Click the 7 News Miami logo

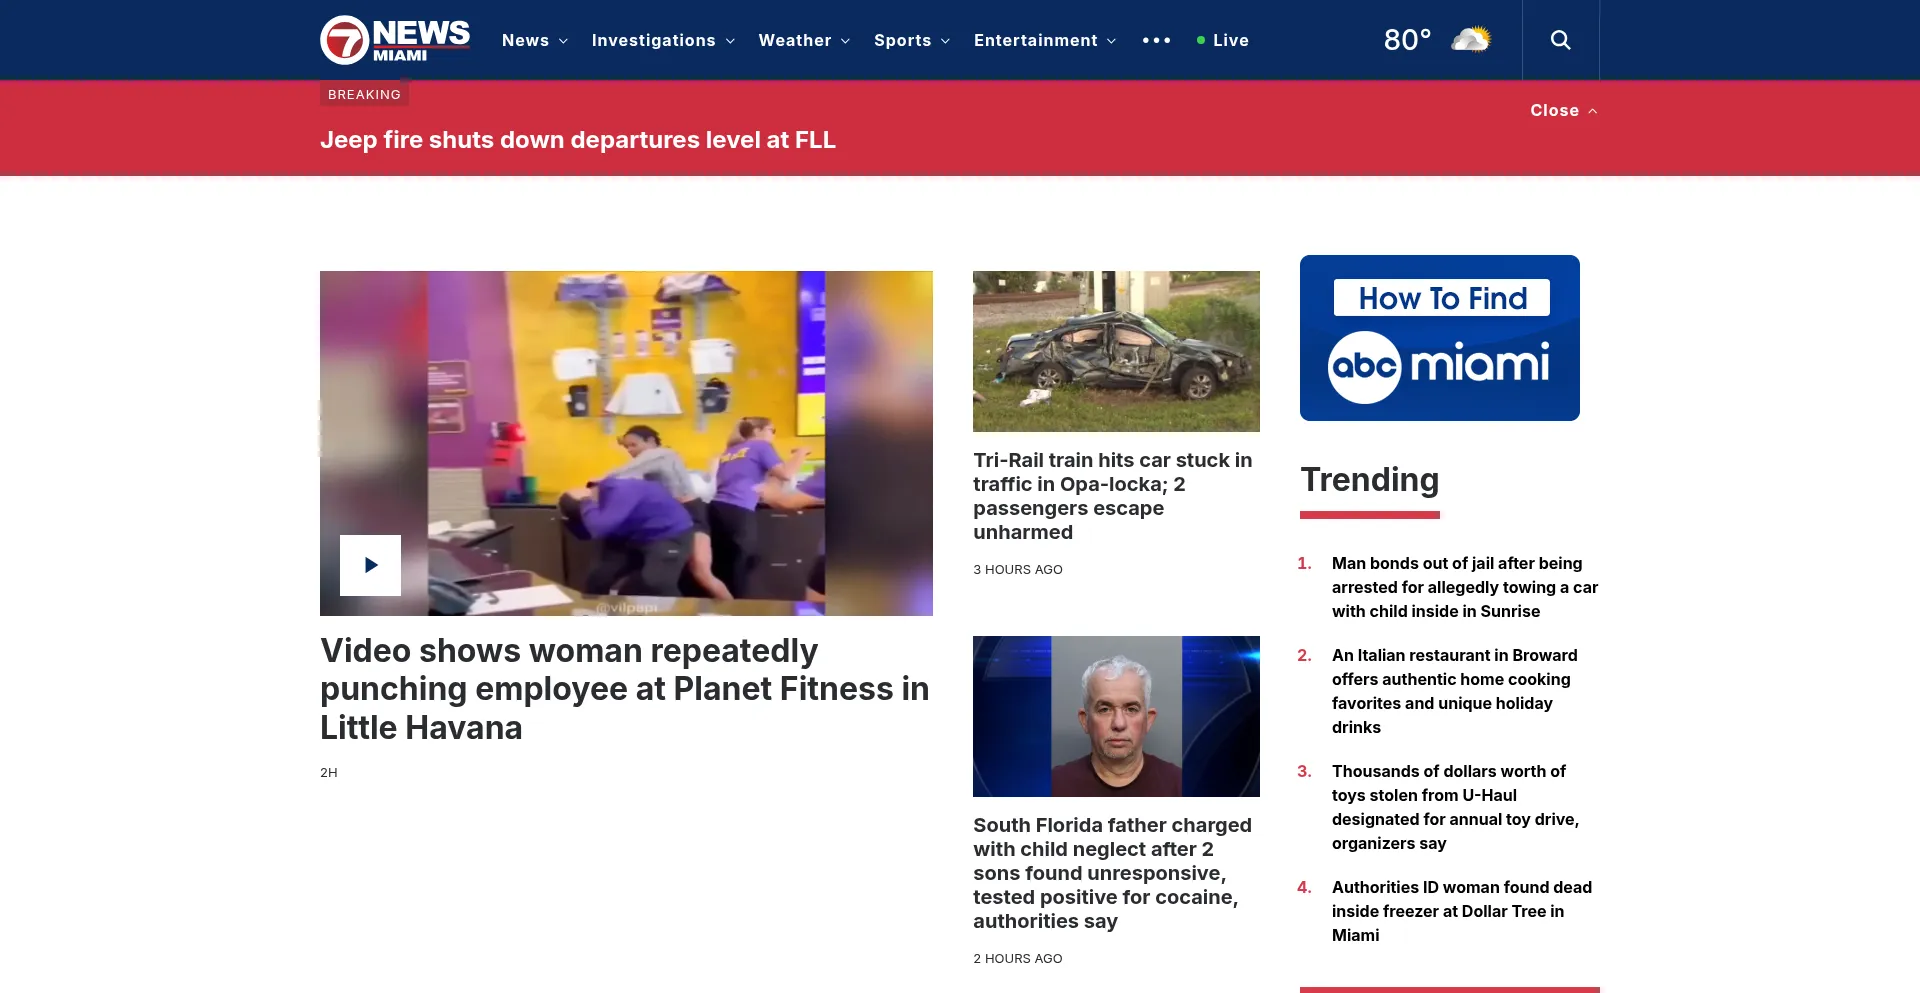pyautogui.click(x=395, y=39)
